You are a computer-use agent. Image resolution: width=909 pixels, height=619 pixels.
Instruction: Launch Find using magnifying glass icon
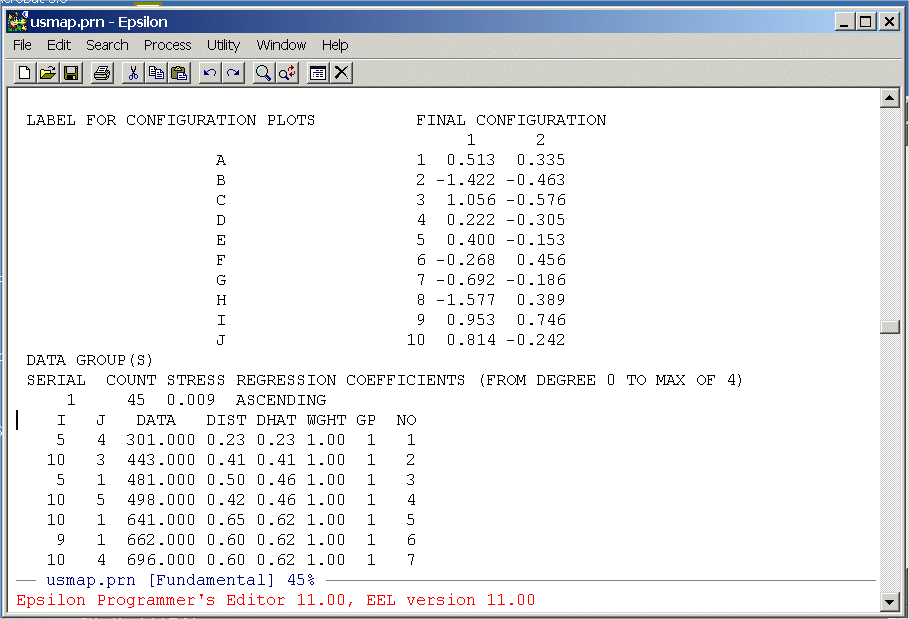[x=264, y=73]
